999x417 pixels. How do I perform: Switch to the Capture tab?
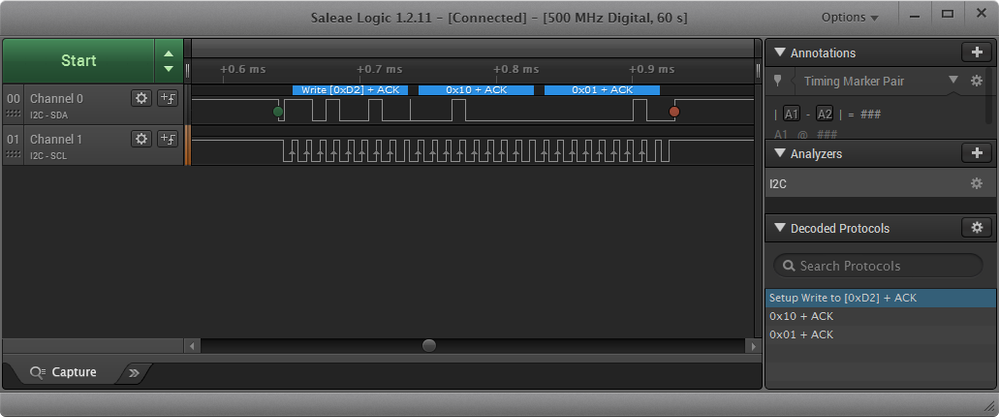[x=64, y=372]
